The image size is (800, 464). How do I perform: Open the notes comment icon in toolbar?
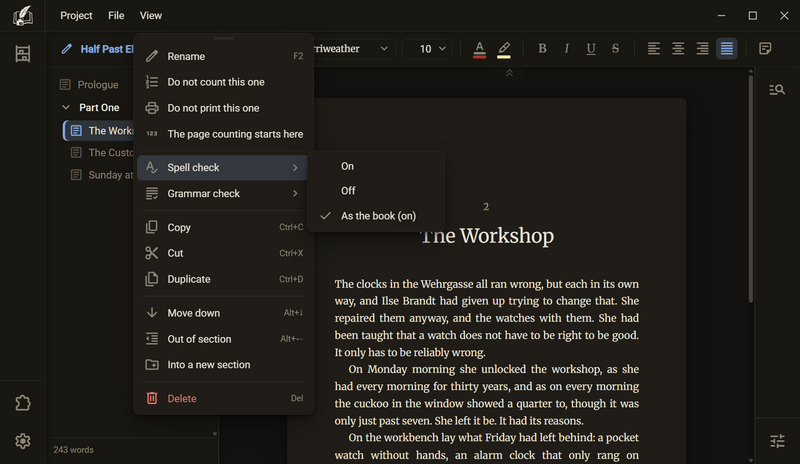(x=765, y=48)
